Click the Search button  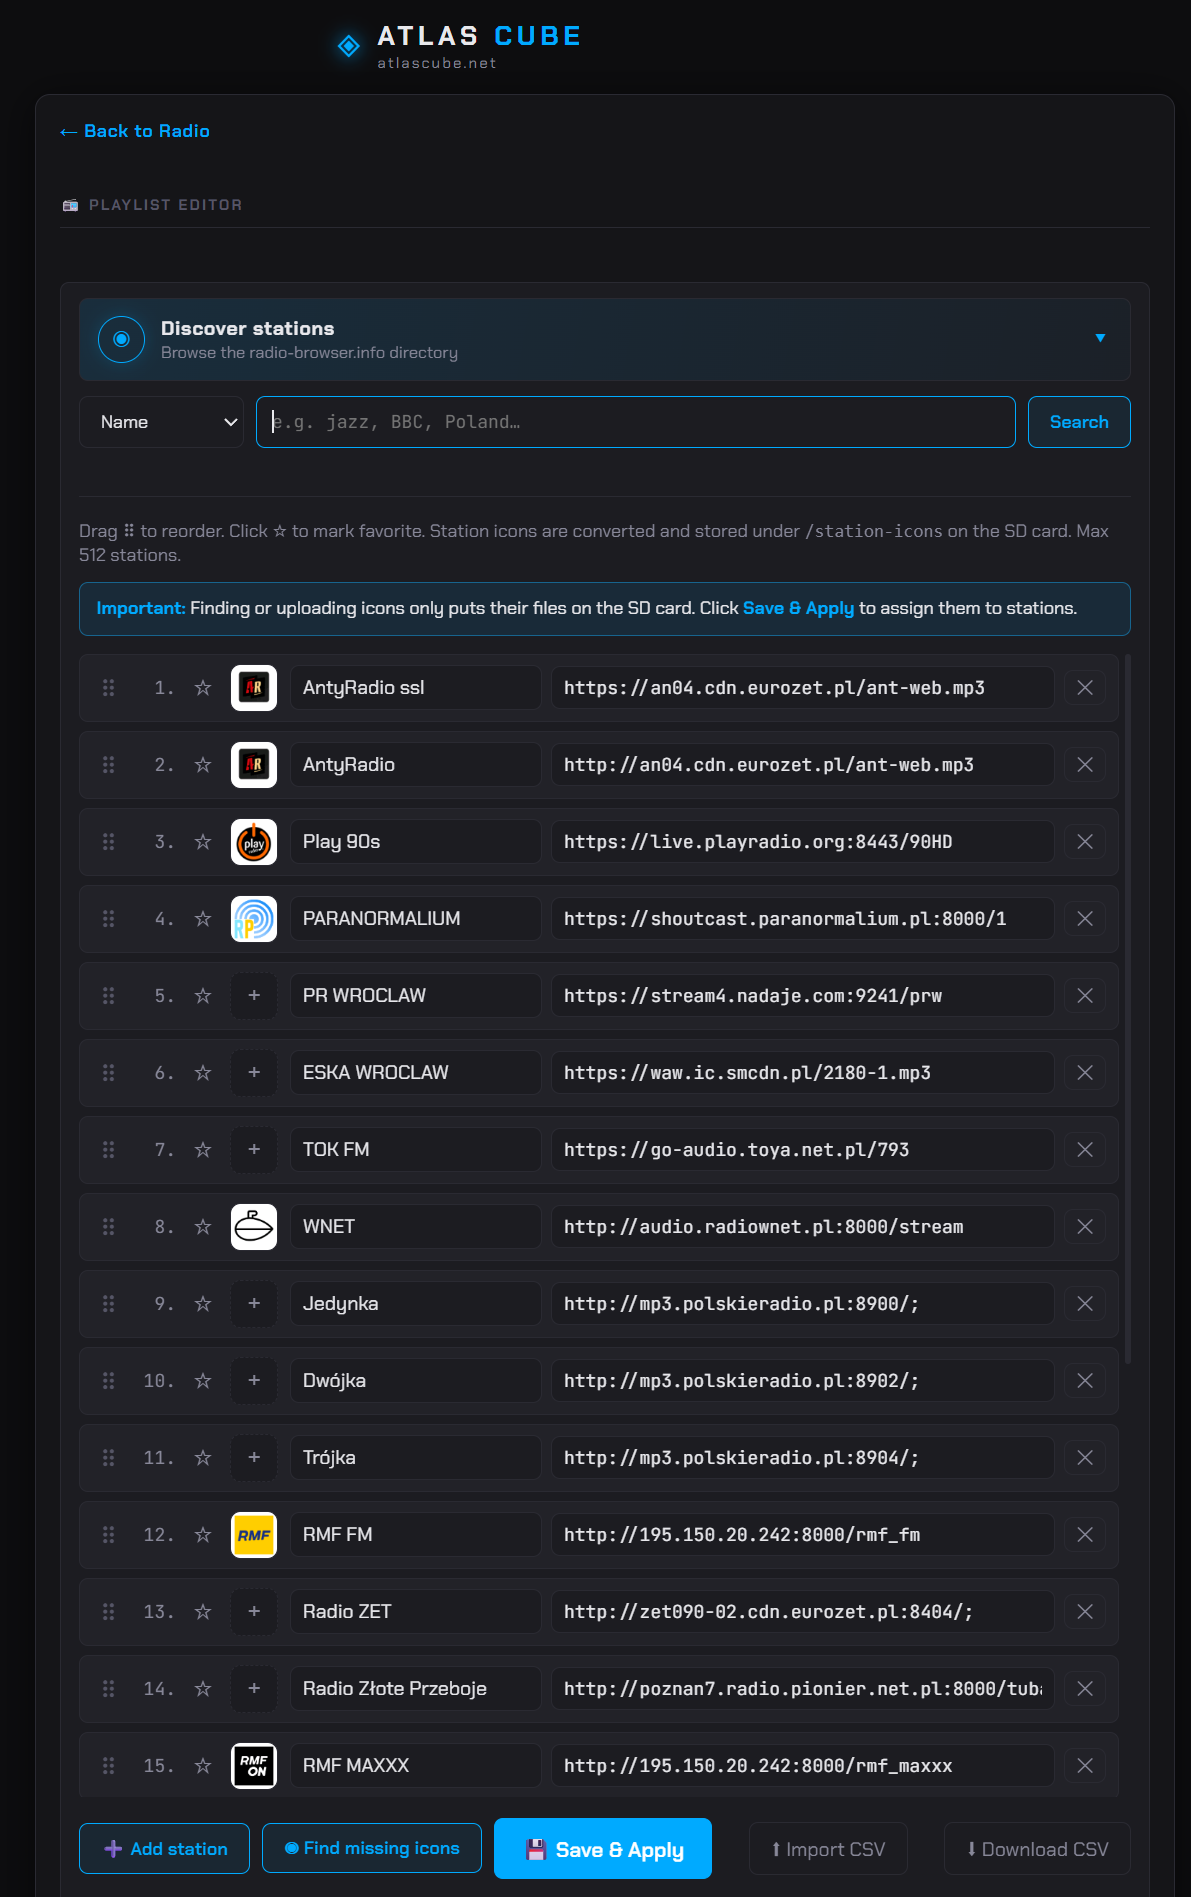1079,422
